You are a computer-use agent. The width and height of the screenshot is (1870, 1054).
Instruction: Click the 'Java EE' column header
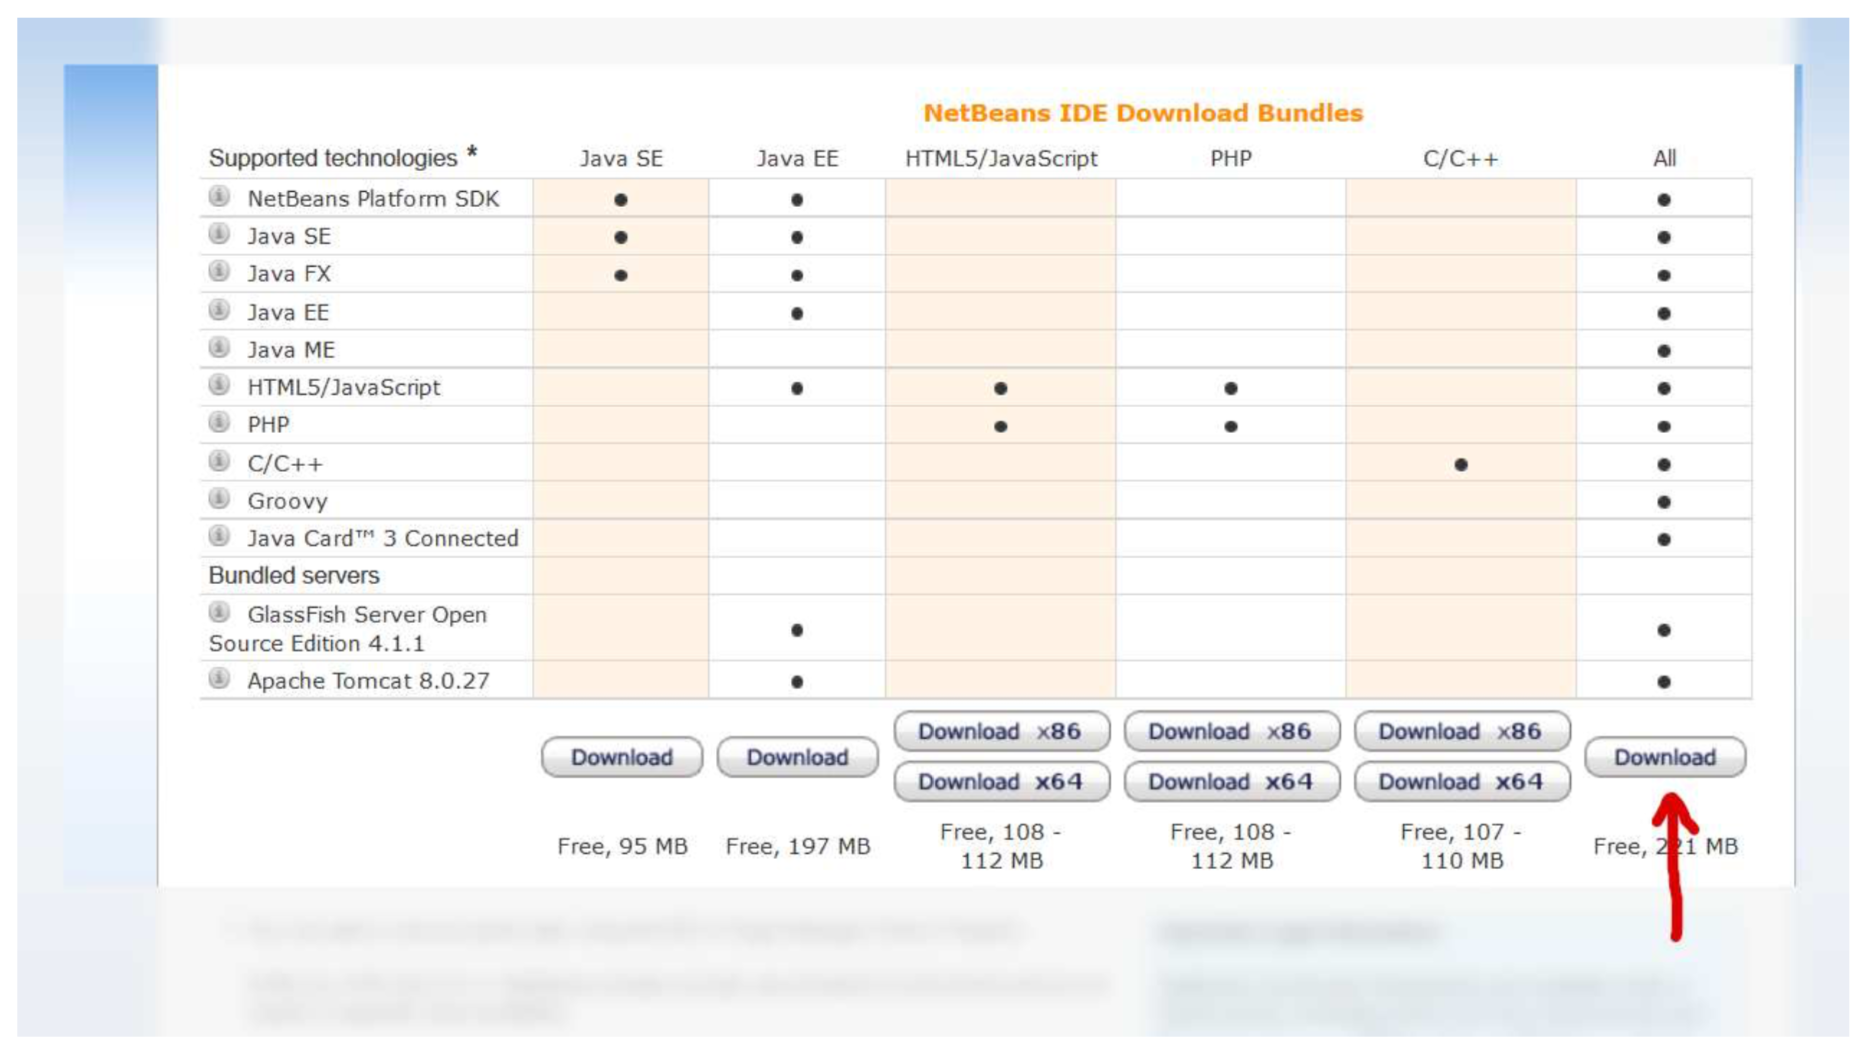click(x=797, y=158)
